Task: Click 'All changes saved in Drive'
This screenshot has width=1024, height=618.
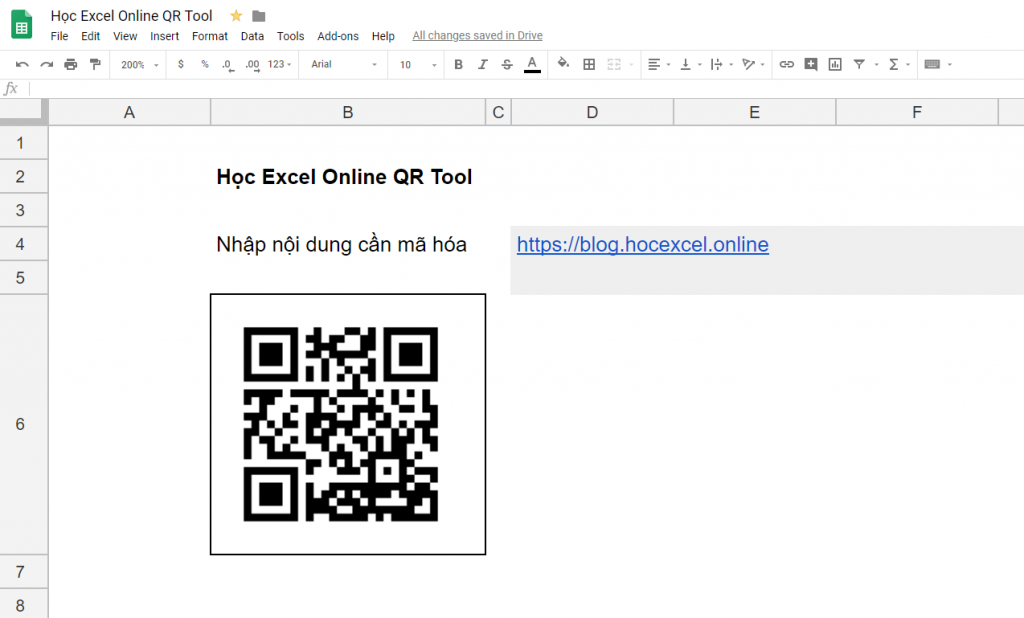Action: [x=477, y=36]
